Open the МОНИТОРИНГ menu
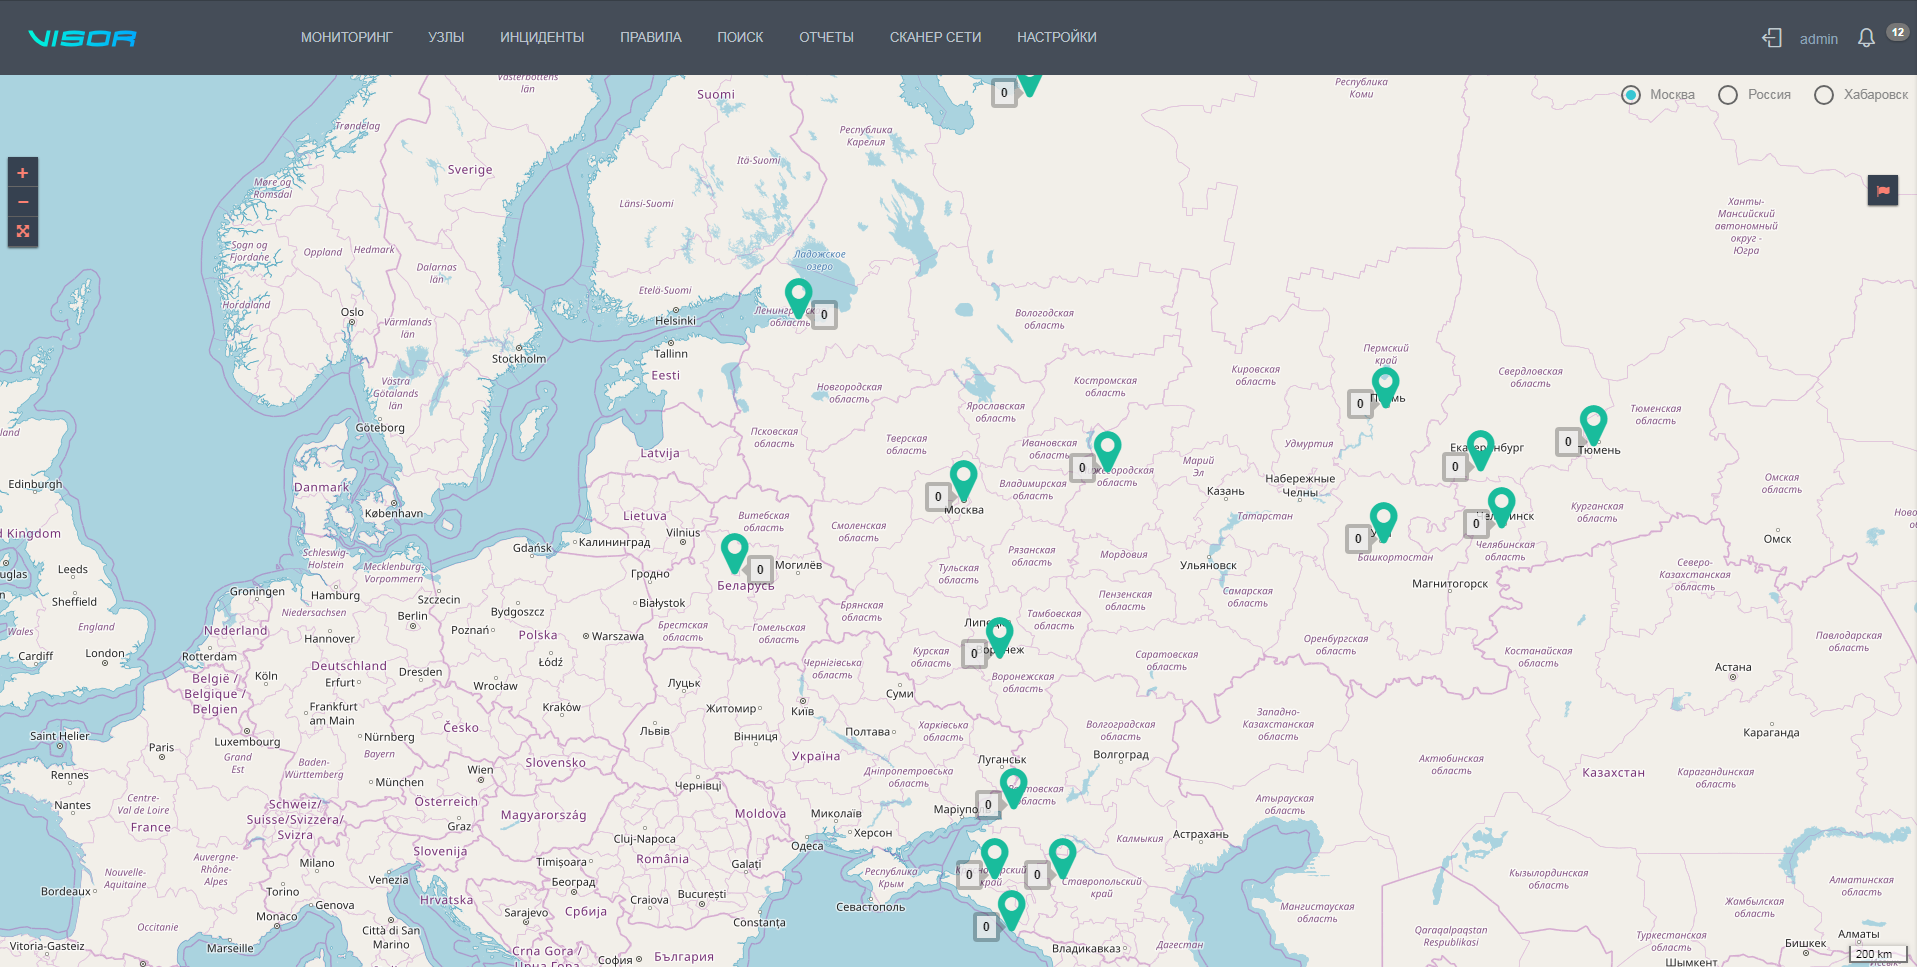This screenshot has height=967, width=1917. click(x=347, y=37)
